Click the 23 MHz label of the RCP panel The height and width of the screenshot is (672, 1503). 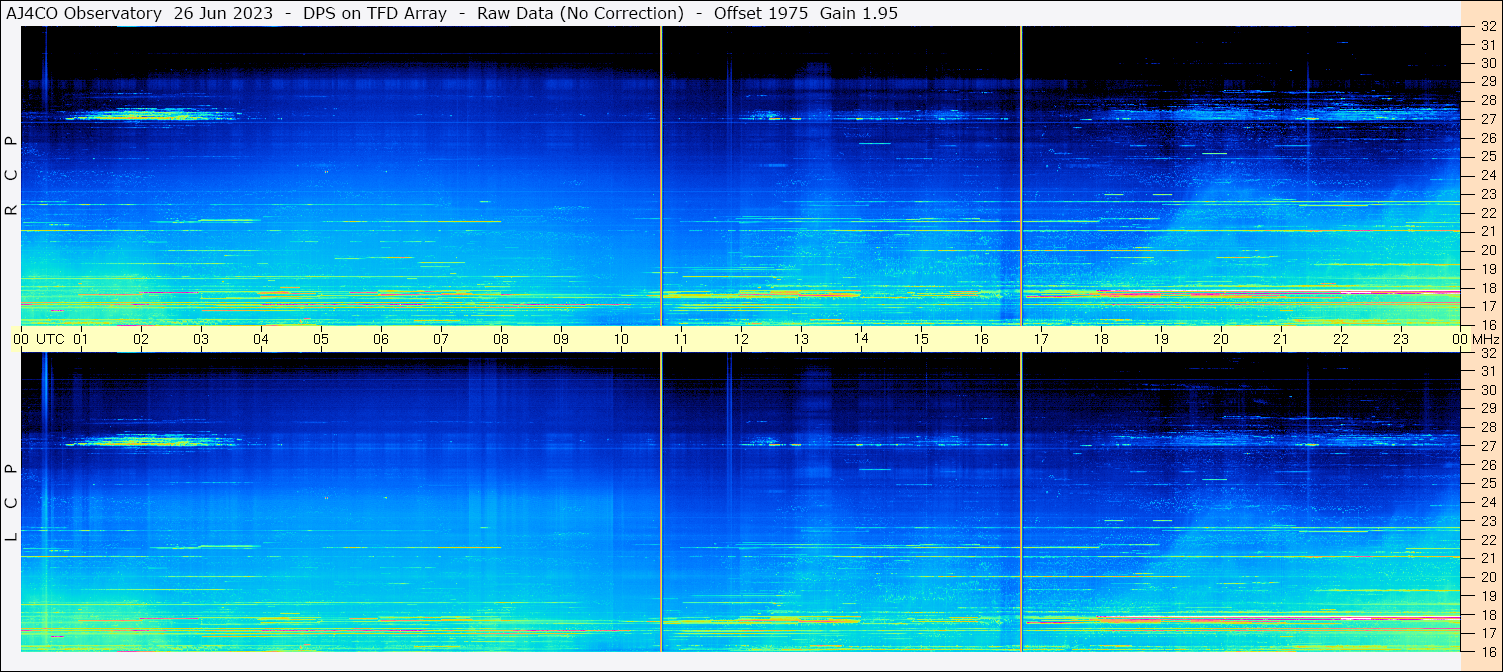coord(1487,194)
